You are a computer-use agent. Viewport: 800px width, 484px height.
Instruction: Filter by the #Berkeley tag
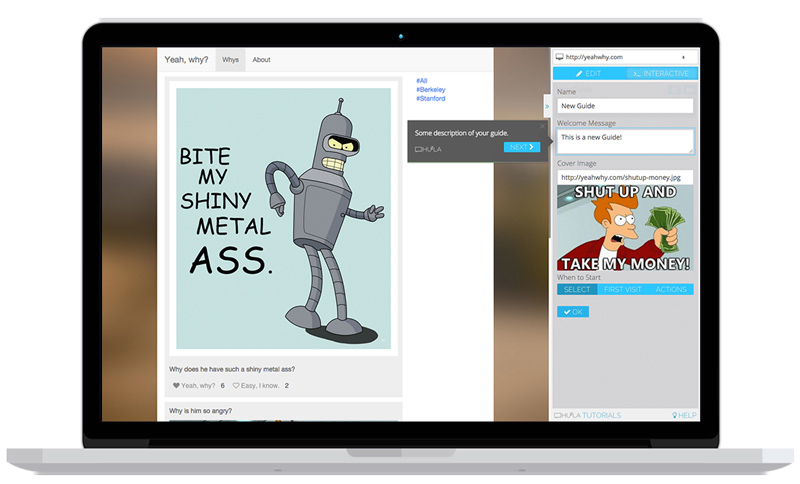[x=431, y=89]
